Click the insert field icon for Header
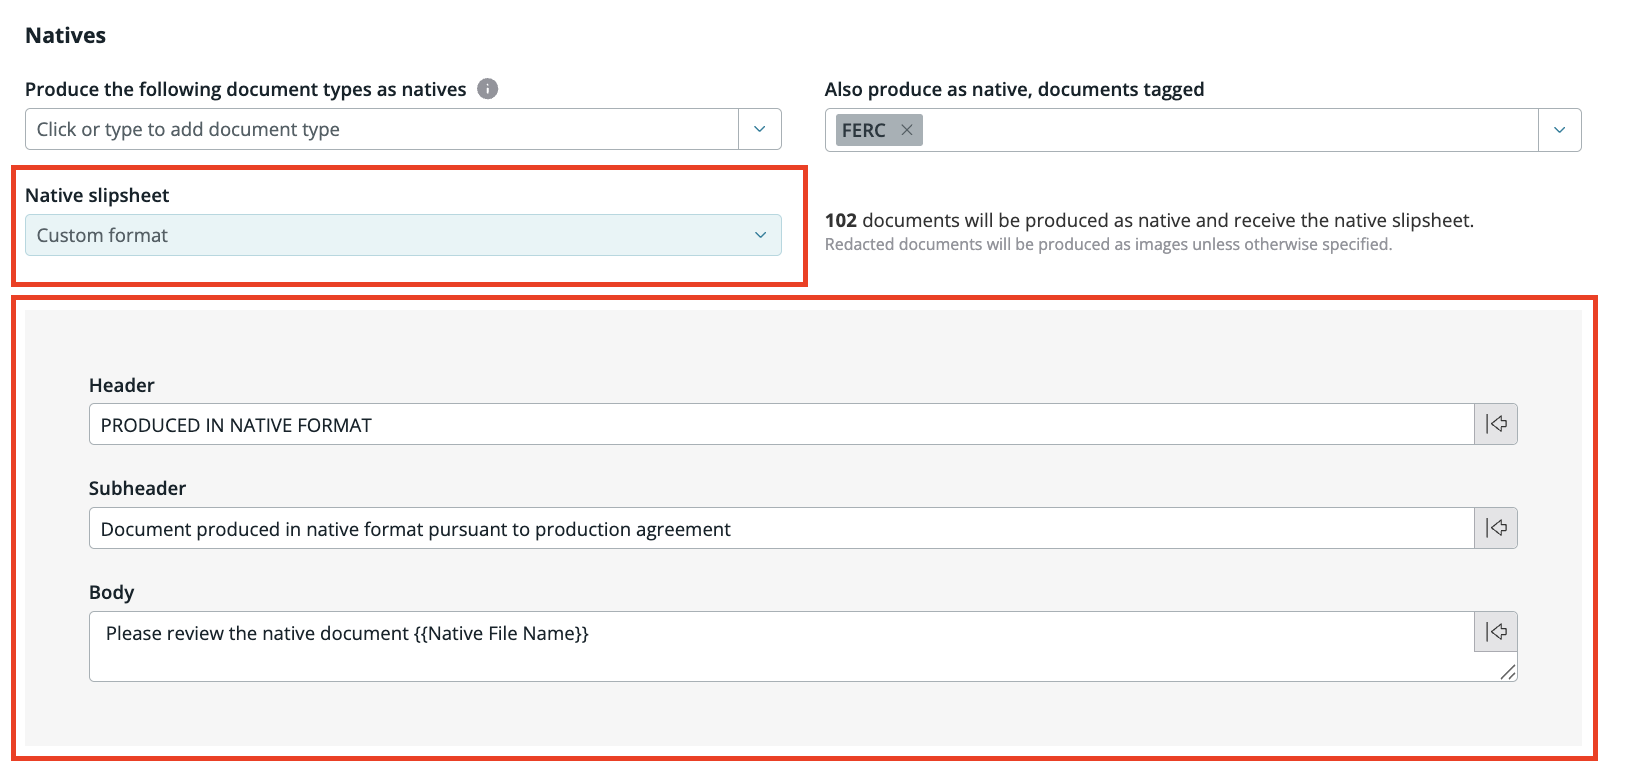The height and width of the screenshot is (778, 1634). (1496, 424)
